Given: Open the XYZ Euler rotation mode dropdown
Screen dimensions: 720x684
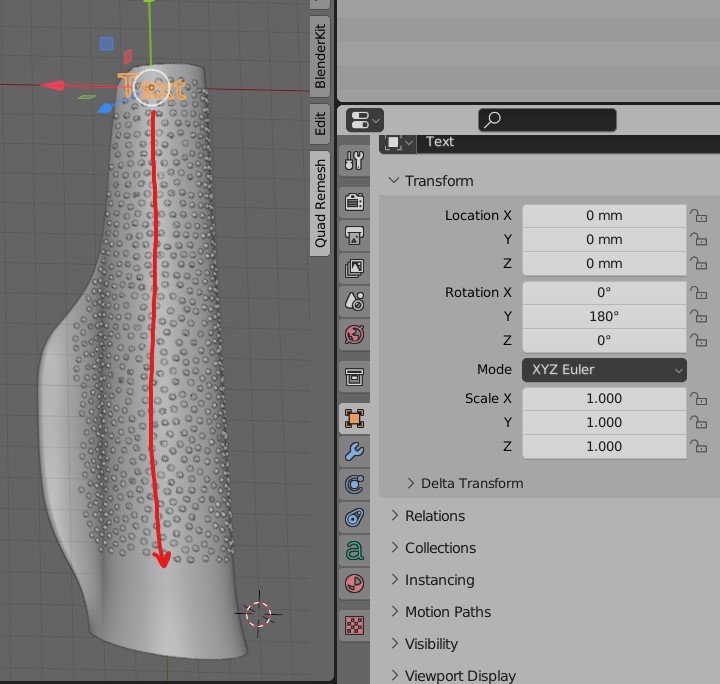Looking at the screenshot, I should [604, 370].
